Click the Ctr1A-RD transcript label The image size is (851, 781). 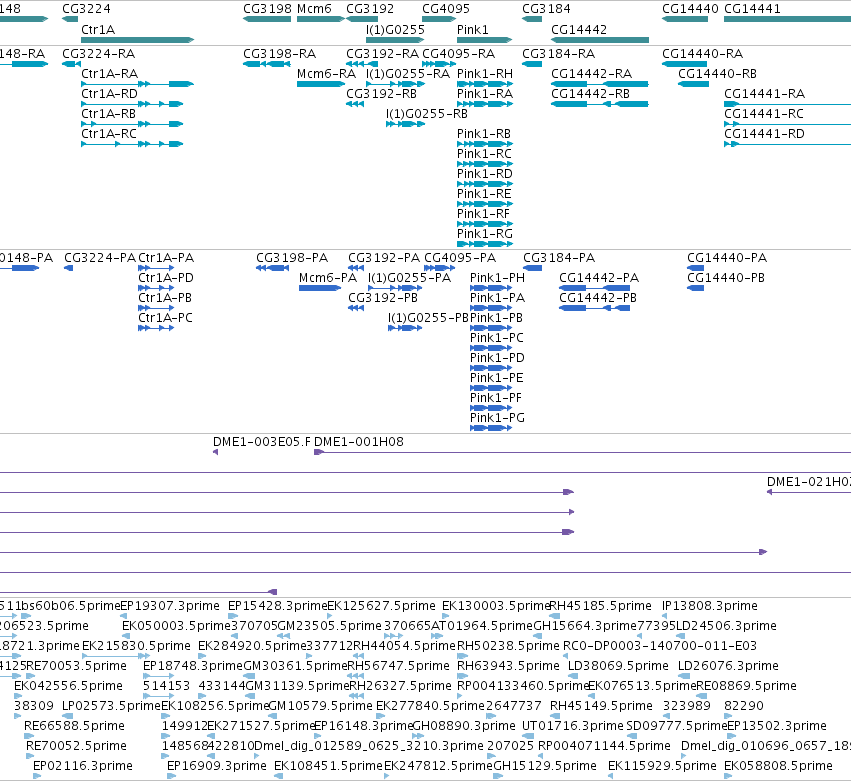point(110,94)
